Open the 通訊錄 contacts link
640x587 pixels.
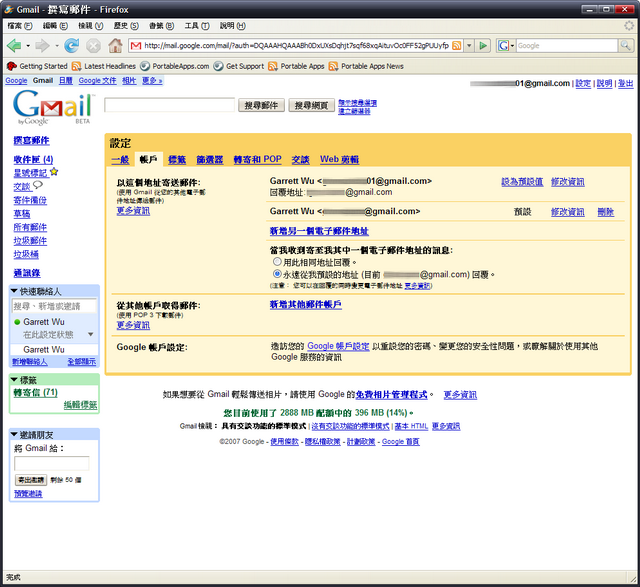click(27, 273)
